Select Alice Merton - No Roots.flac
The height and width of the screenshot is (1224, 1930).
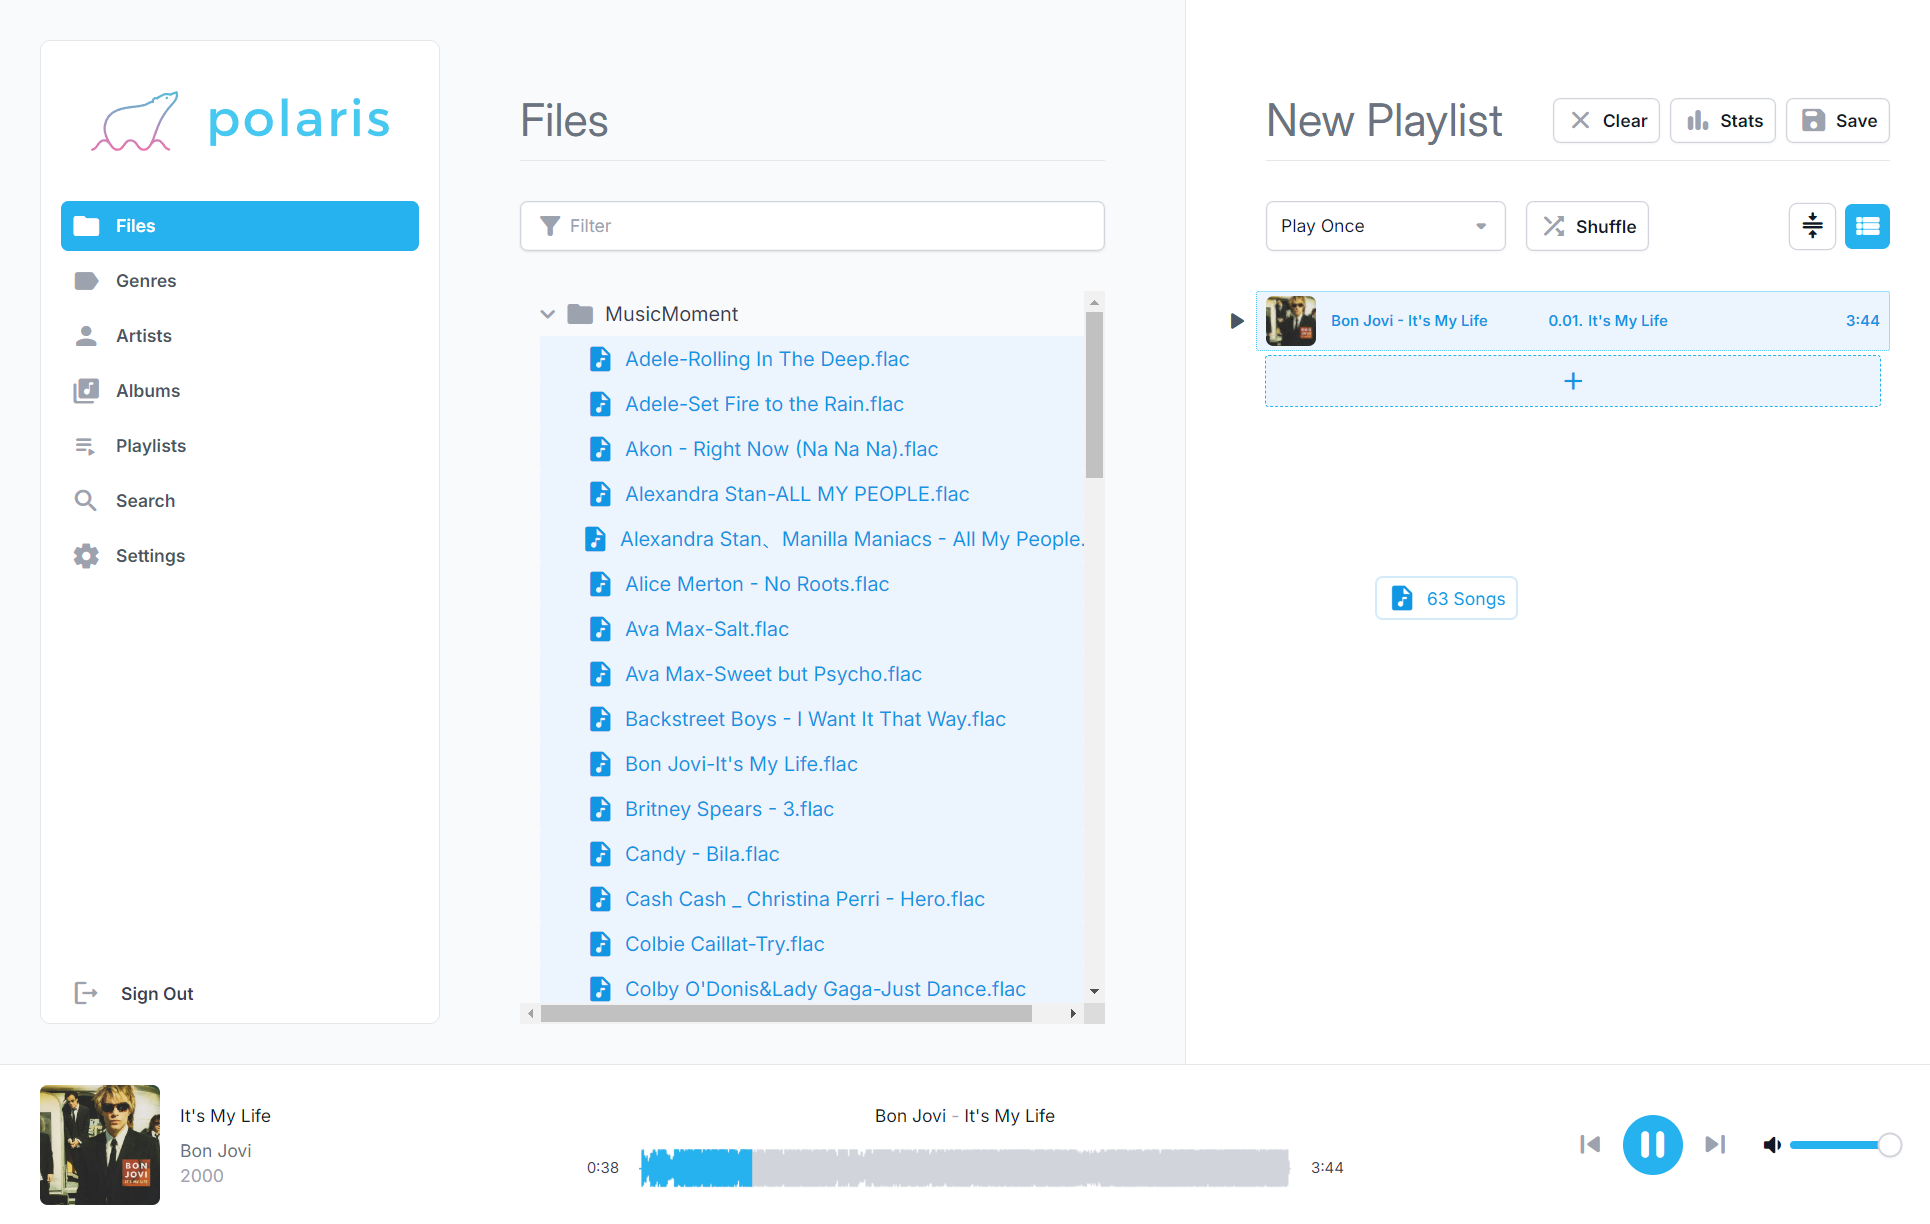pos(757,584)
